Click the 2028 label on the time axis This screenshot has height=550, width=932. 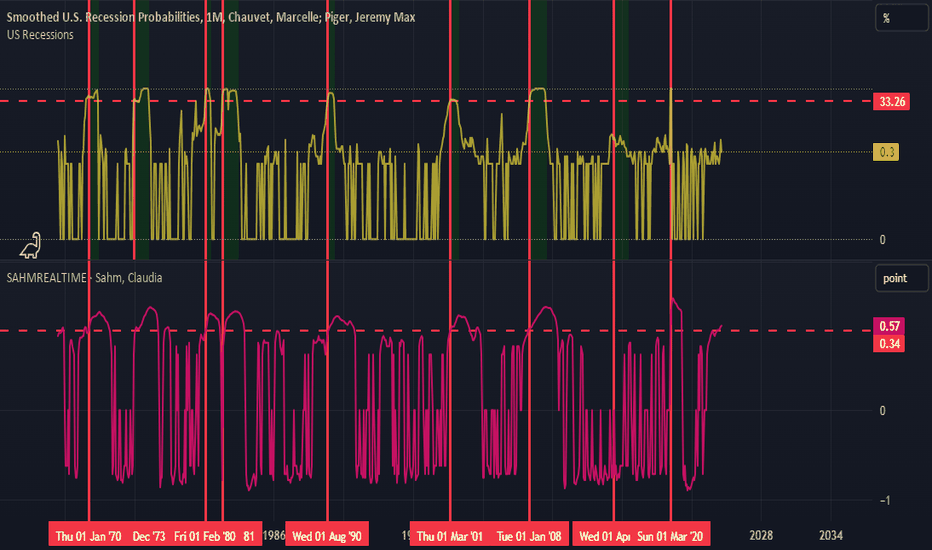[x=761, y=536]
